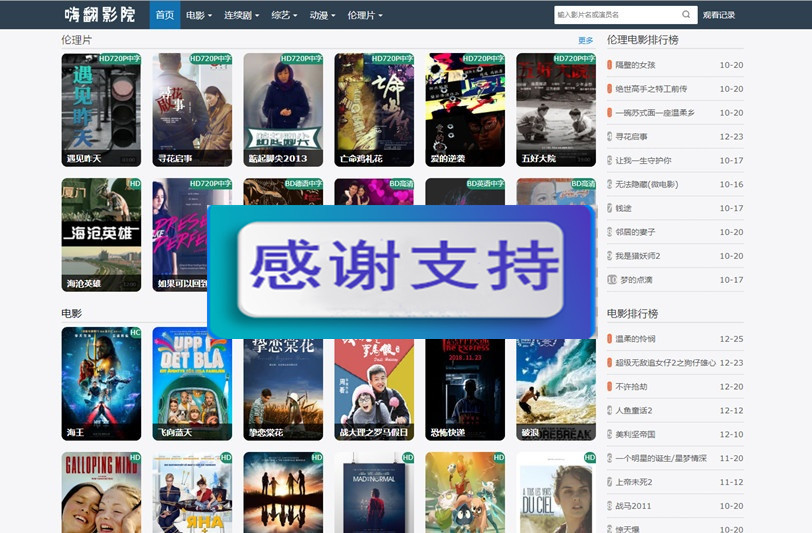The height and width of the screenshot is (533, 812).
Task: Expand the 电影 dropdown menu
Action: [199, 15]
